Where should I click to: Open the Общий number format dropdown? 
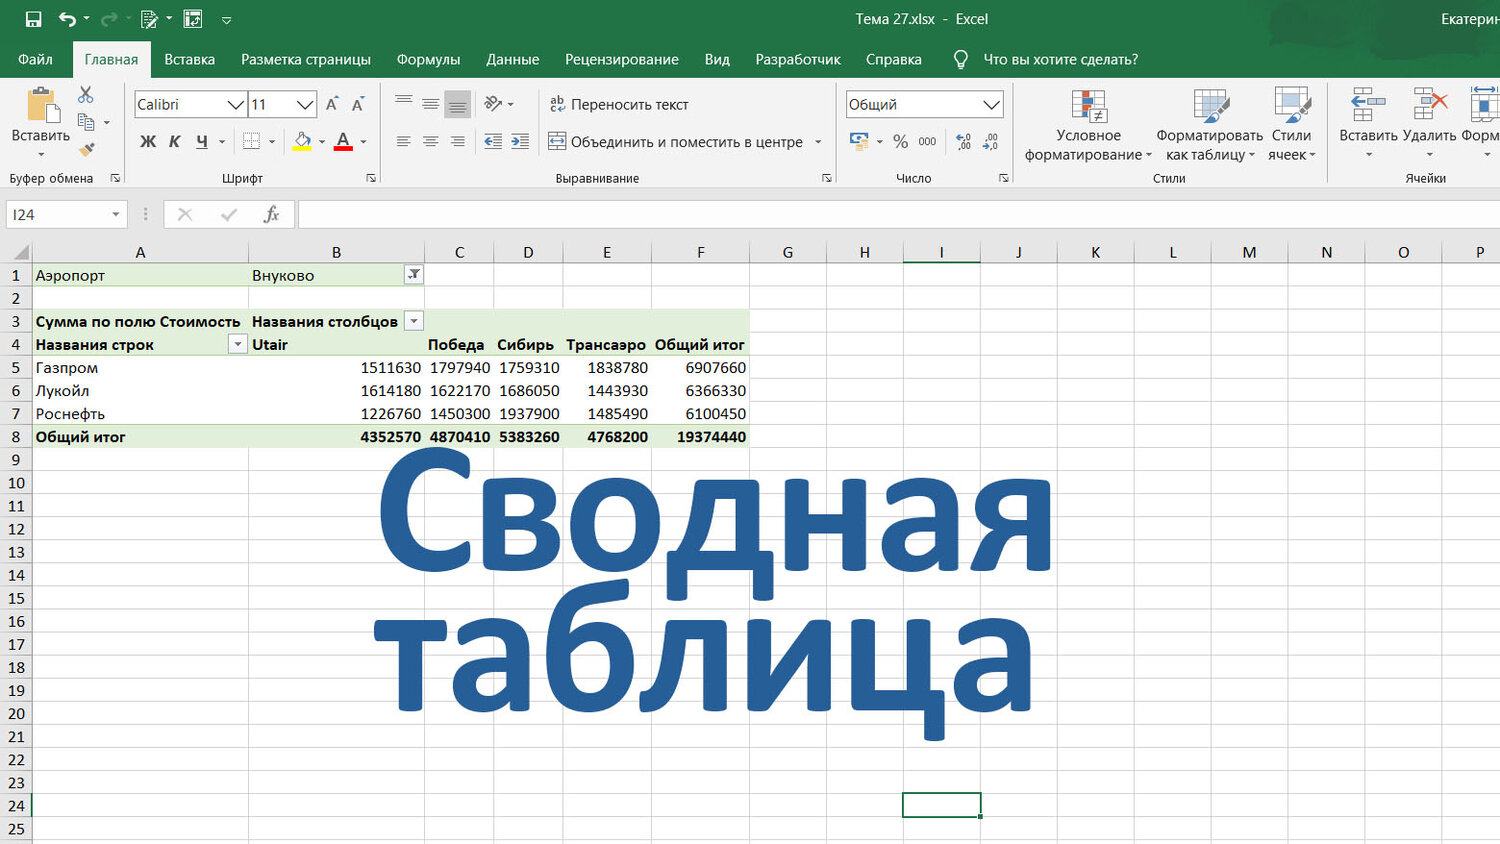[991, 104]
